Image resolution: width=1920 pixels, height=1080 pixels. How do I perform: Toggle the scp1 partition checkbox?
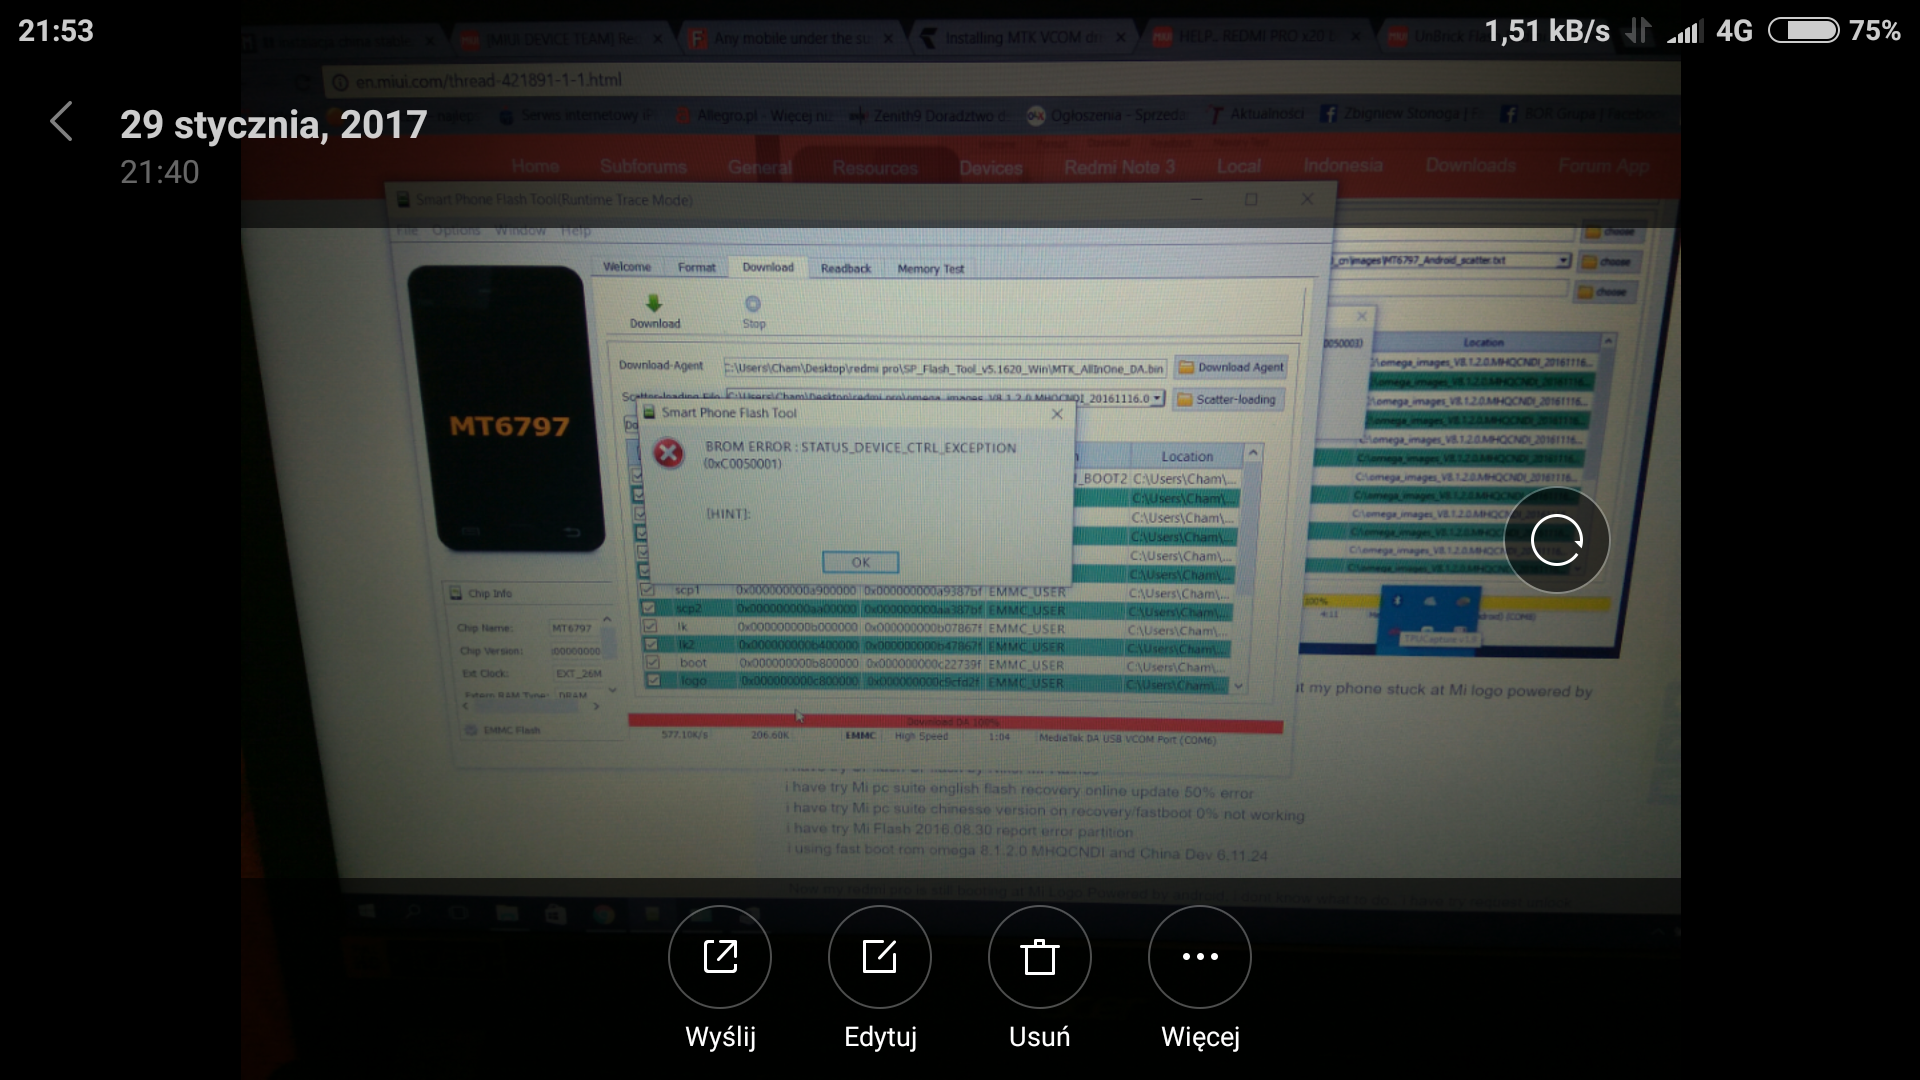[x=647, y=590]
